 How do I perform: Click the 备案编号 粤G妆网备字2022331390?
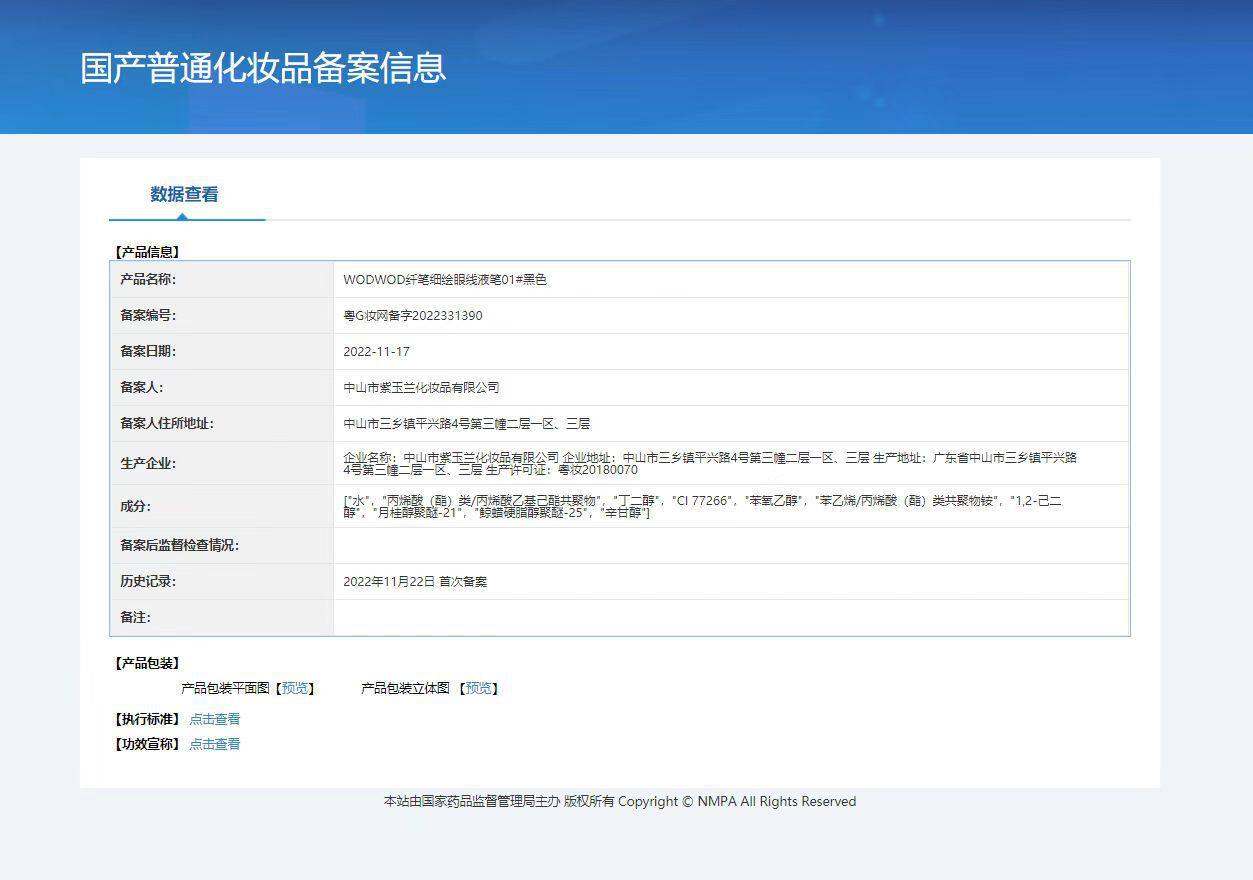pos(411,315)
